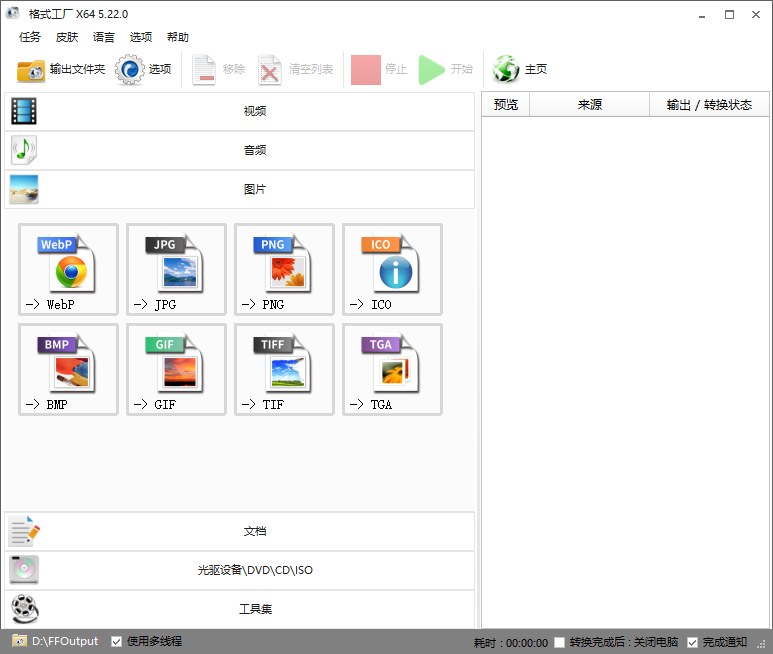Expand the 文档 category panel
Screen dimensions: 773x654
click(240, 531)
